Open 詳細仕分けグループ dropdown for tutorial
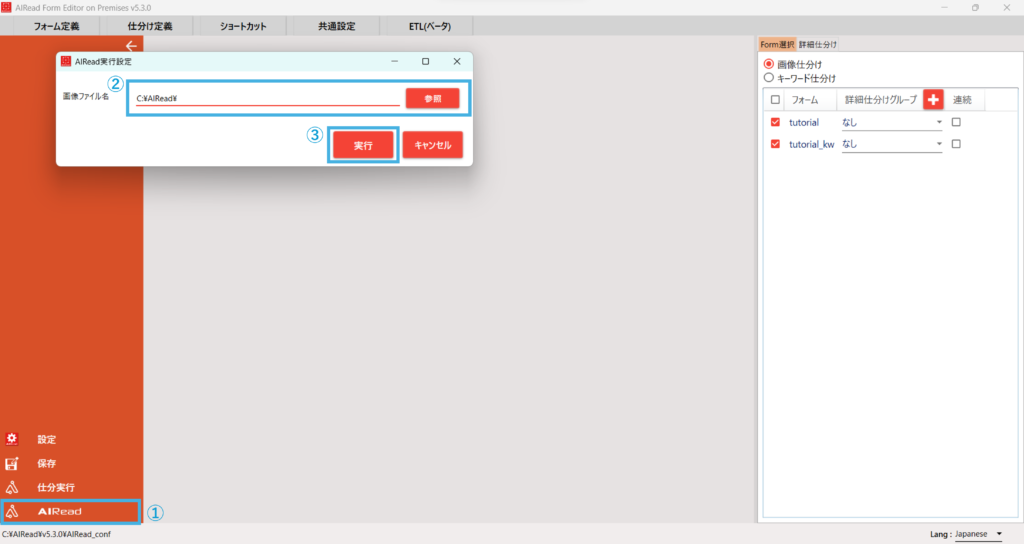 click(939, 123)
